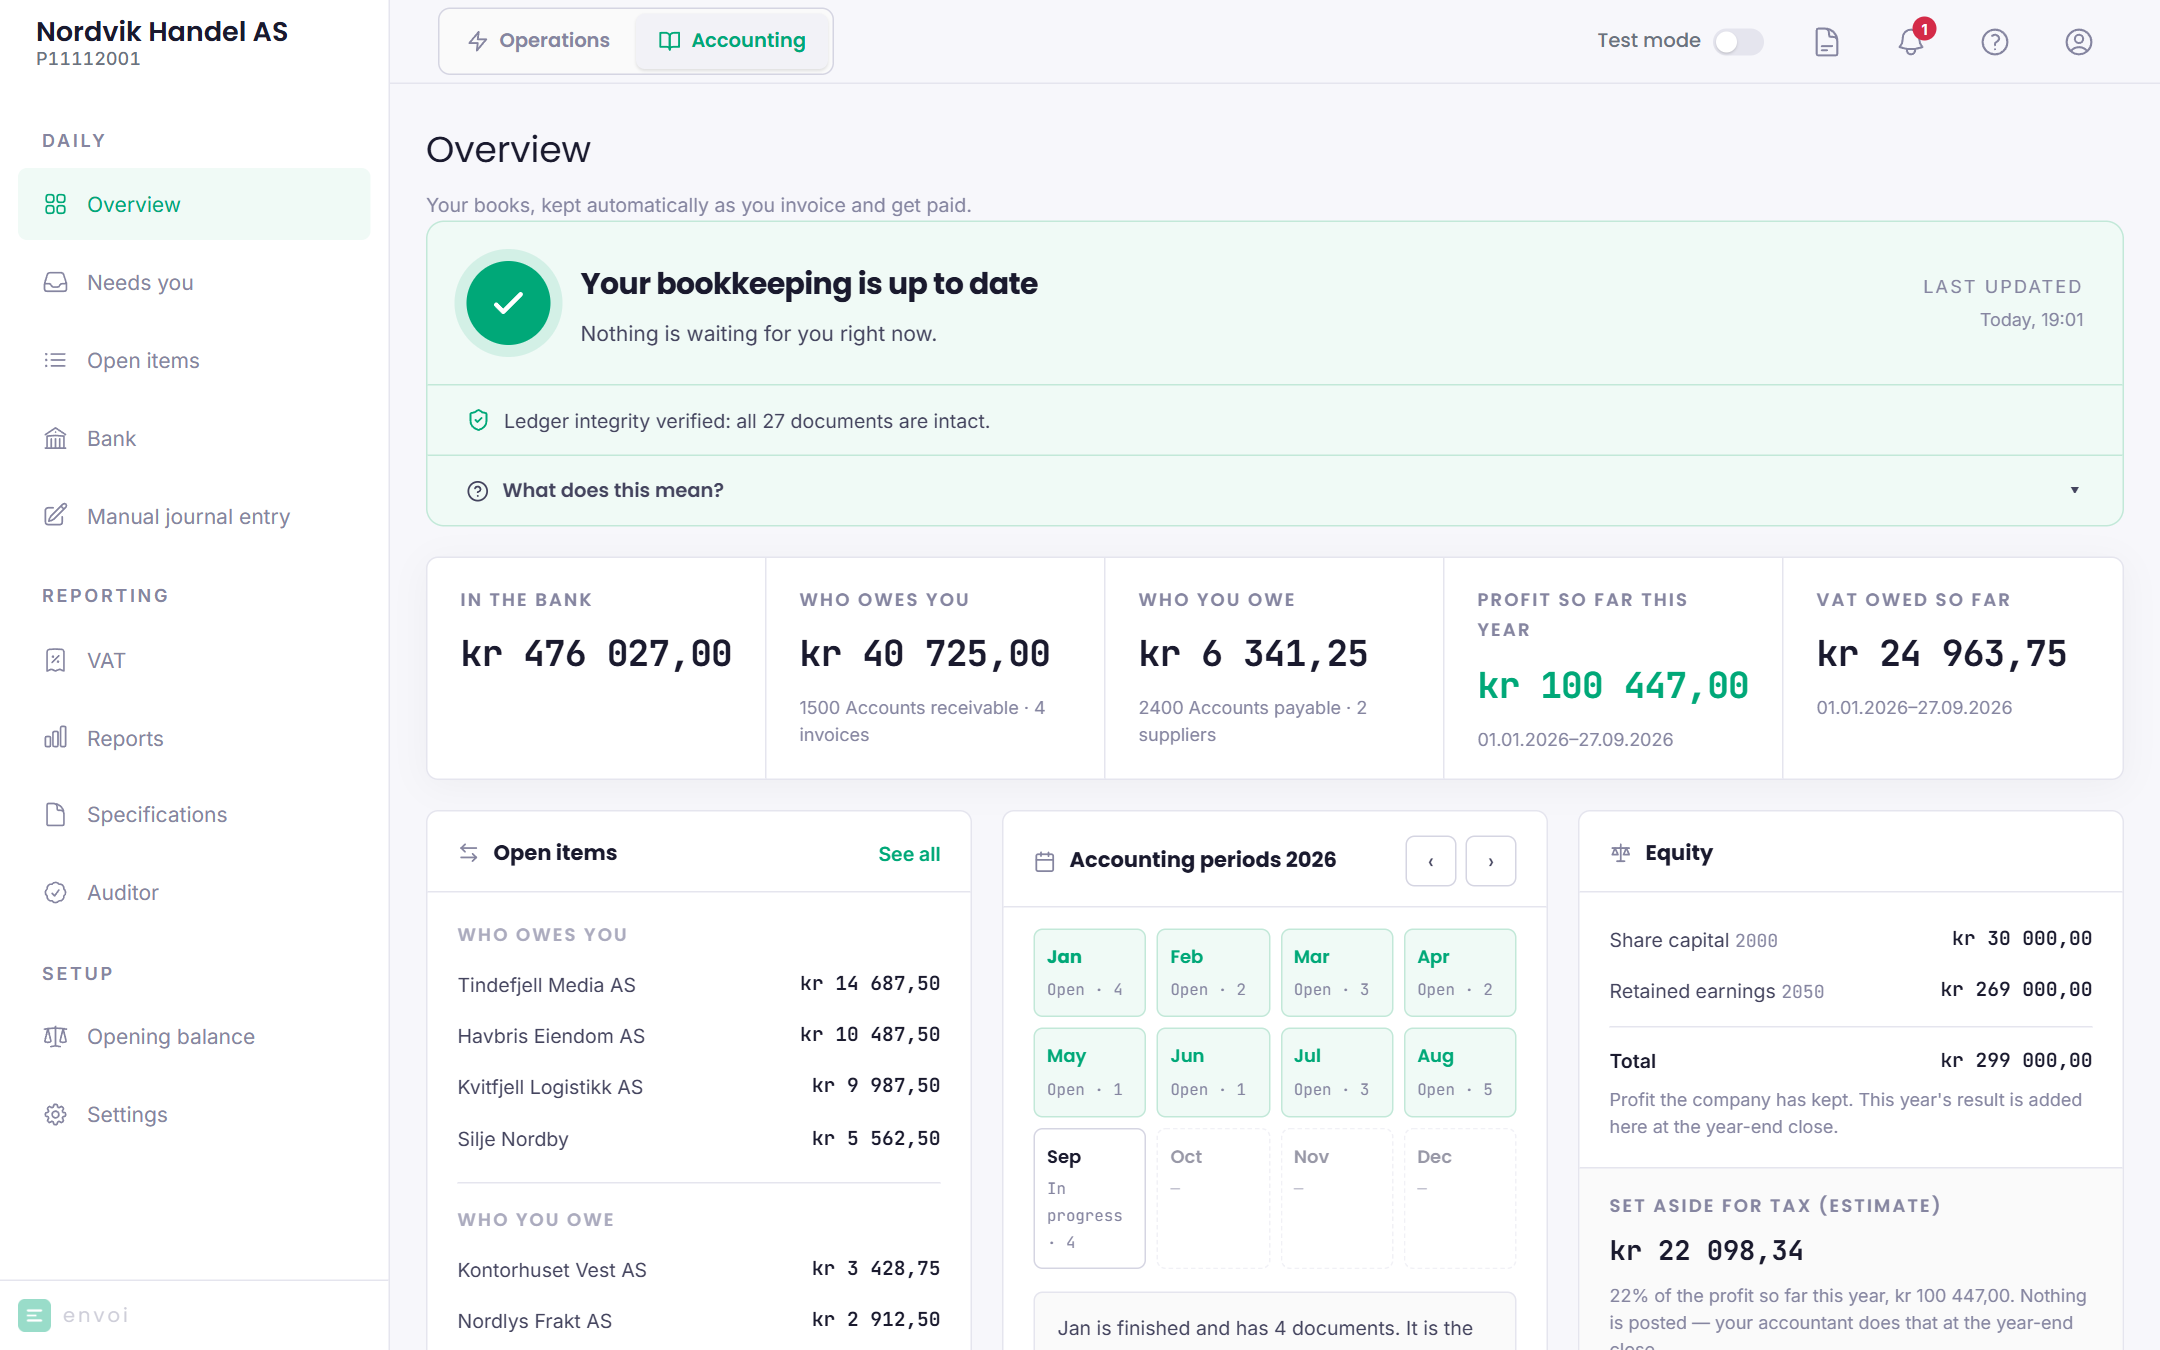Screen dimensions: 2160x1350
Task: Expand the 'What does this mean?' section
Action: (x=1274, y=490)
